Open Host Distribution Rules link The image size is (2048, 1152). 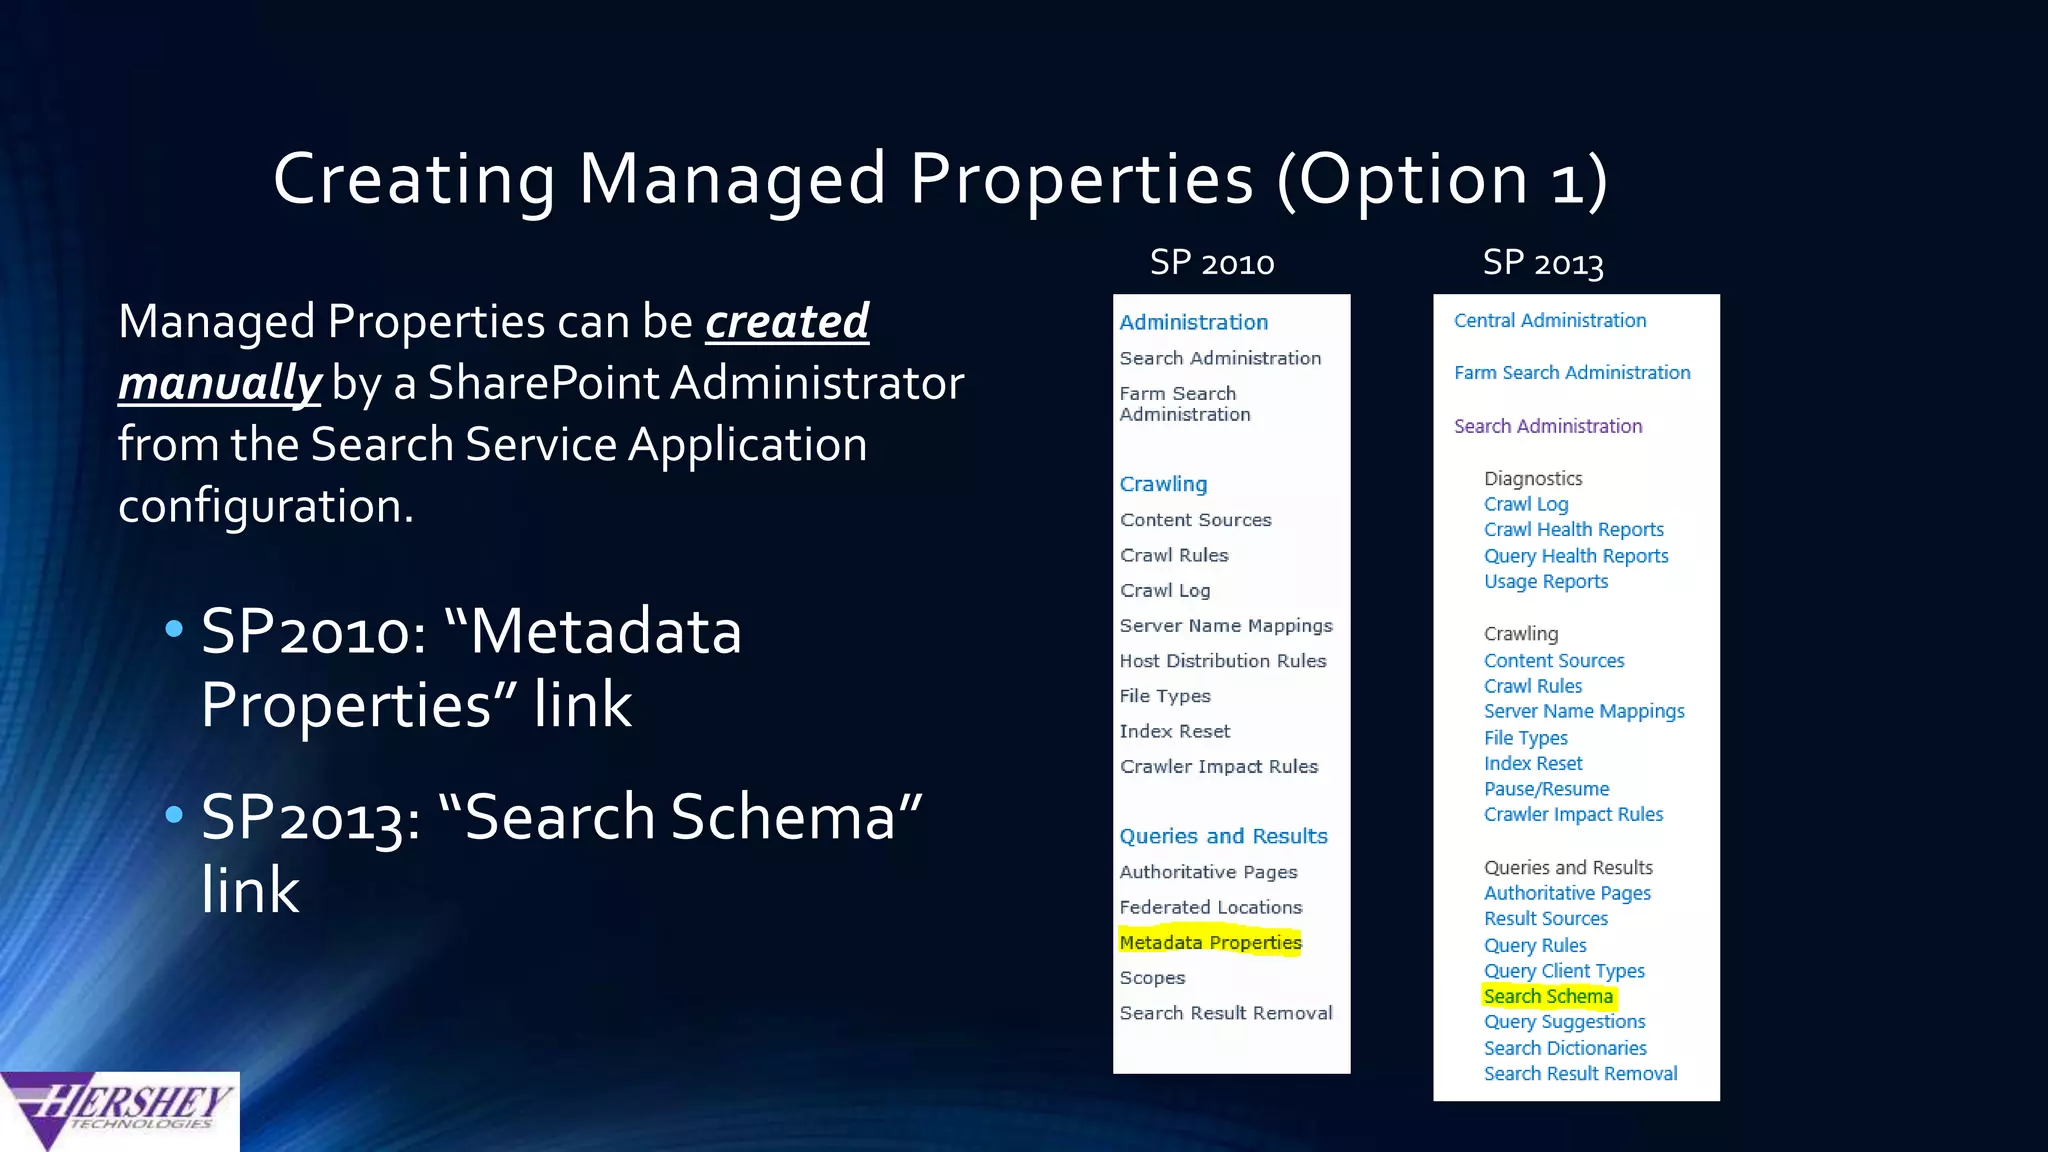click(1223, 661)
